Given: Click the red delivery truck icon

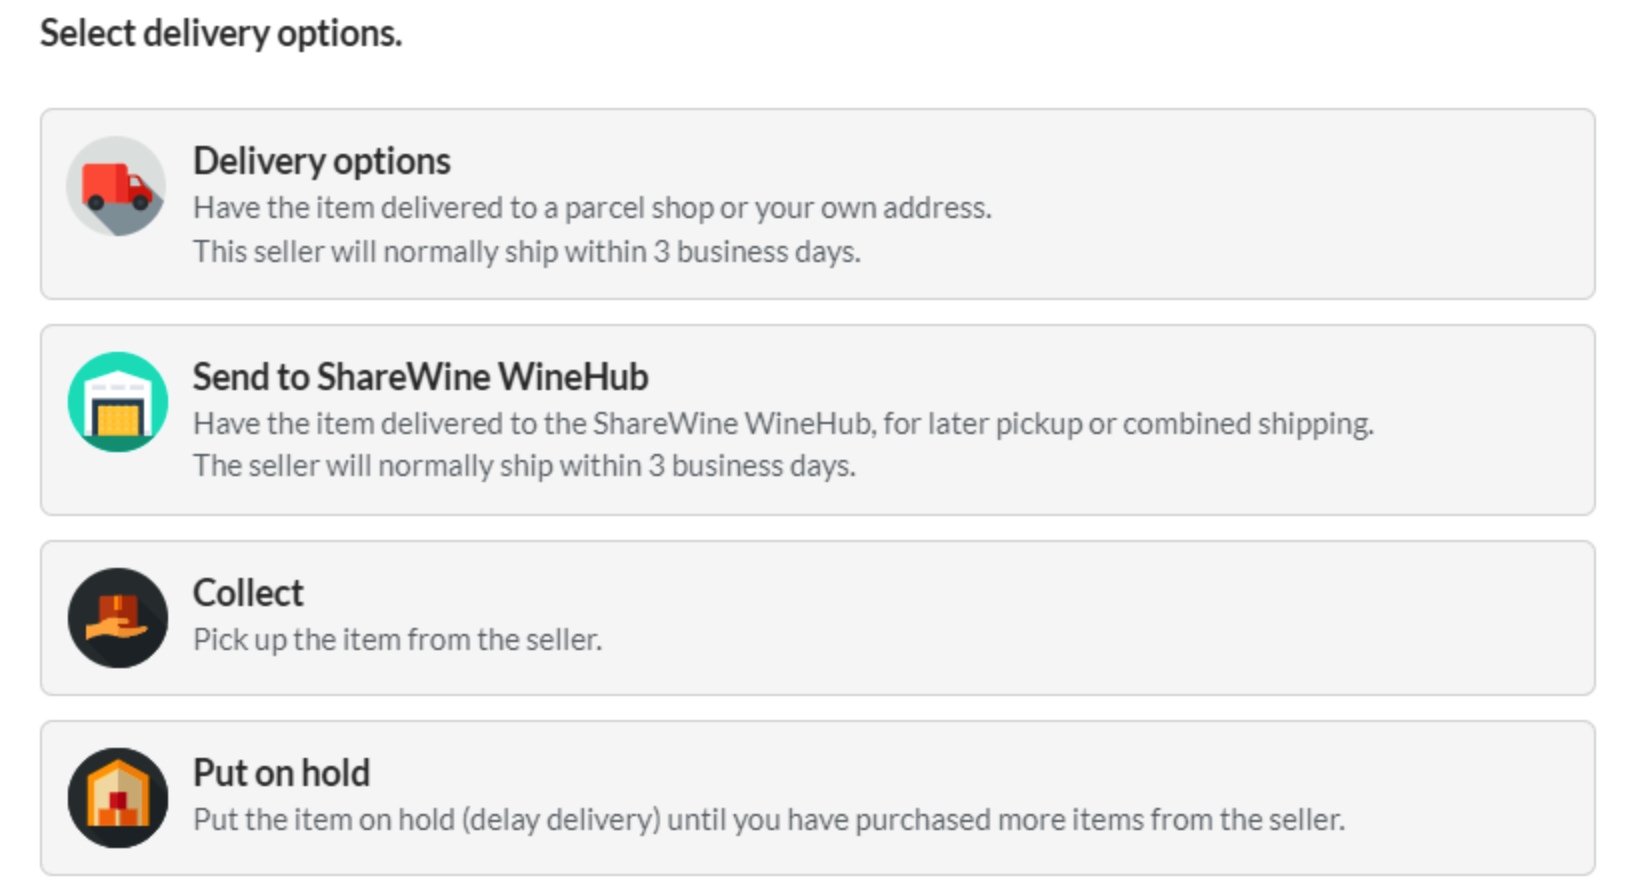Looking at the screenshot, I should (x=117, y=187).
